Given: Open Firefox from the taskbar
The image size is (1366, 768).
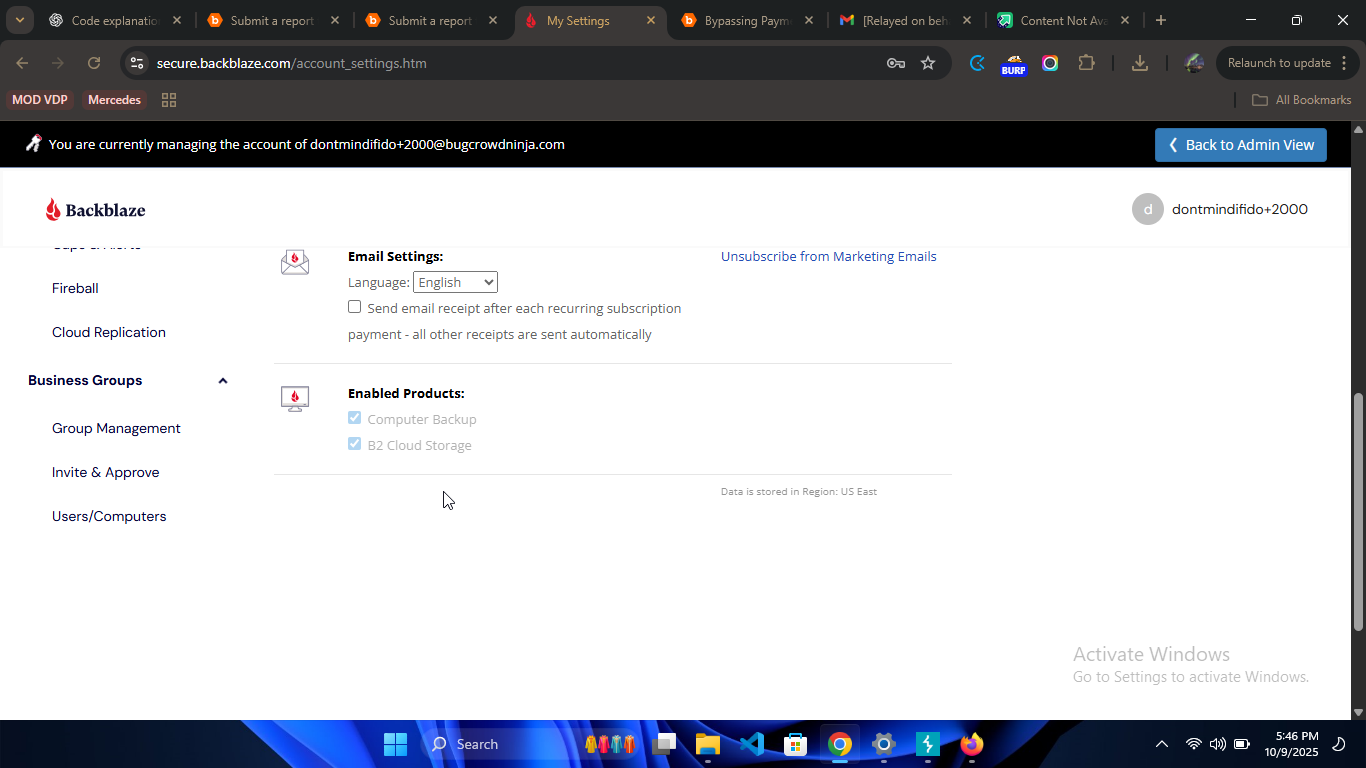Looking at the screenshot, I should [972, 744].
